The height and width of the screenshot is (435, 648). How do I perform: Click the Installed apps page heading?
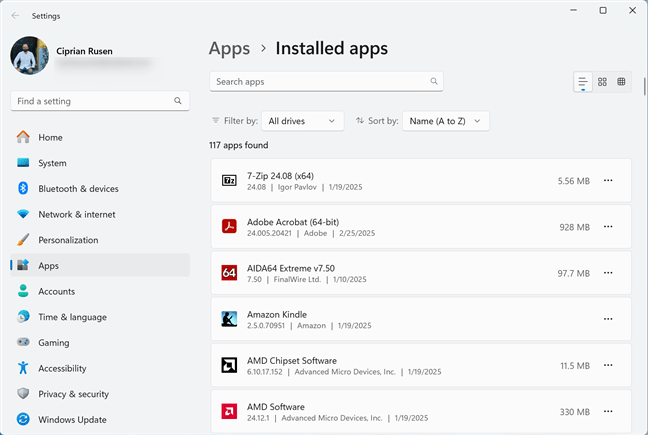pos(332,48)
